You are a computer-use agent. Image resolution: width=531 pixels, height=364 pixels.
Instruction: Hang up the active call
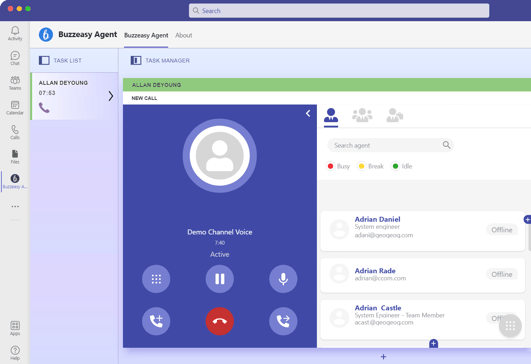tap(220, 321)
